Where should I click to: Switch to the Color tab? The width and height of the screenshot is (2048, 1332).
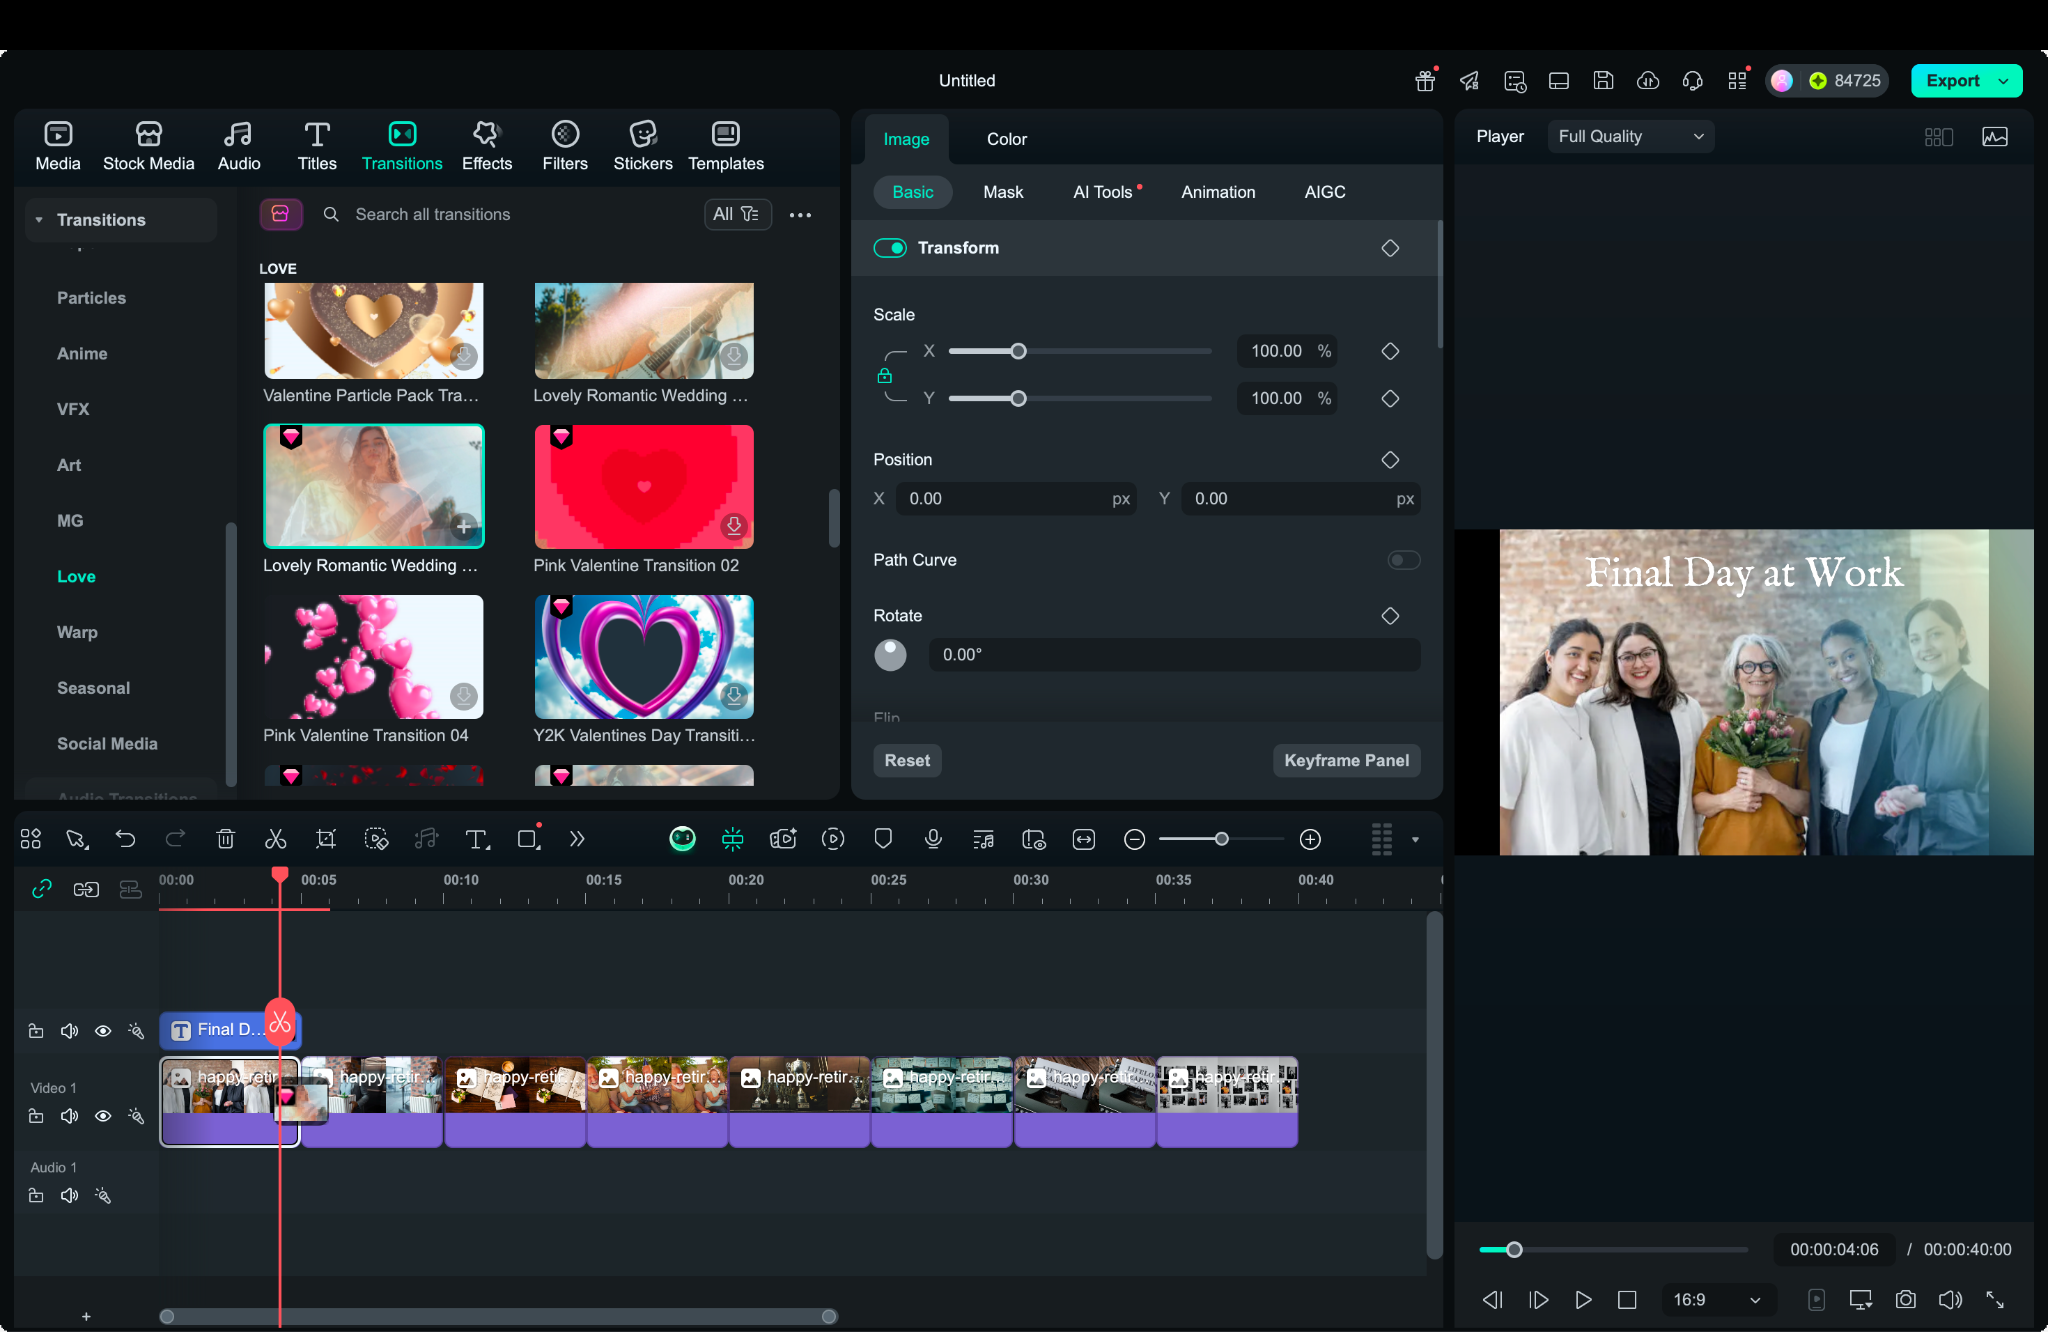[1006, 139]
